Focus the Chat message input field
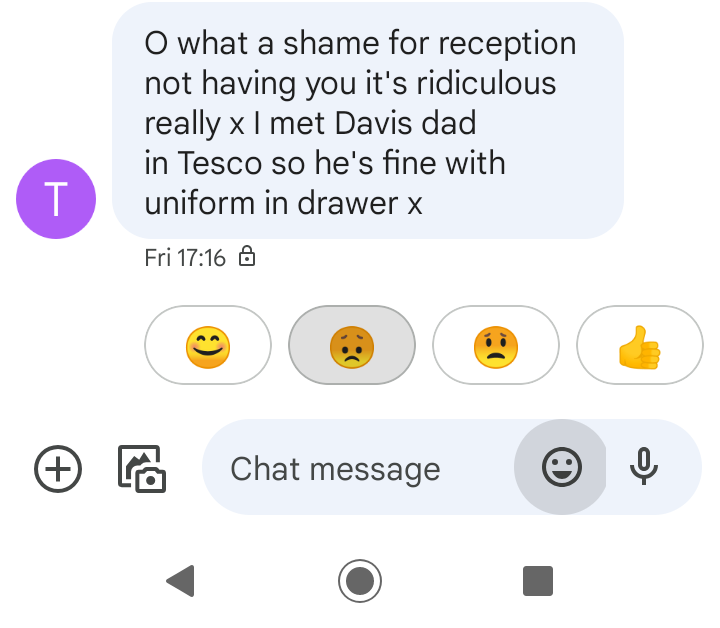Image resolution: width=720 pixels, height=628 pixels. click(x=358, y=467)
